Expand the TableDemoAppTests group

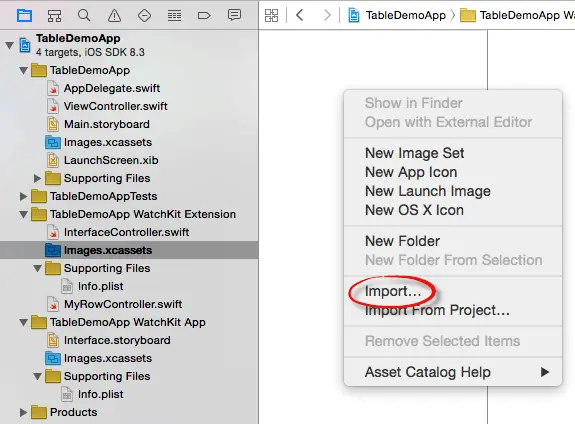tap(23, 196)
